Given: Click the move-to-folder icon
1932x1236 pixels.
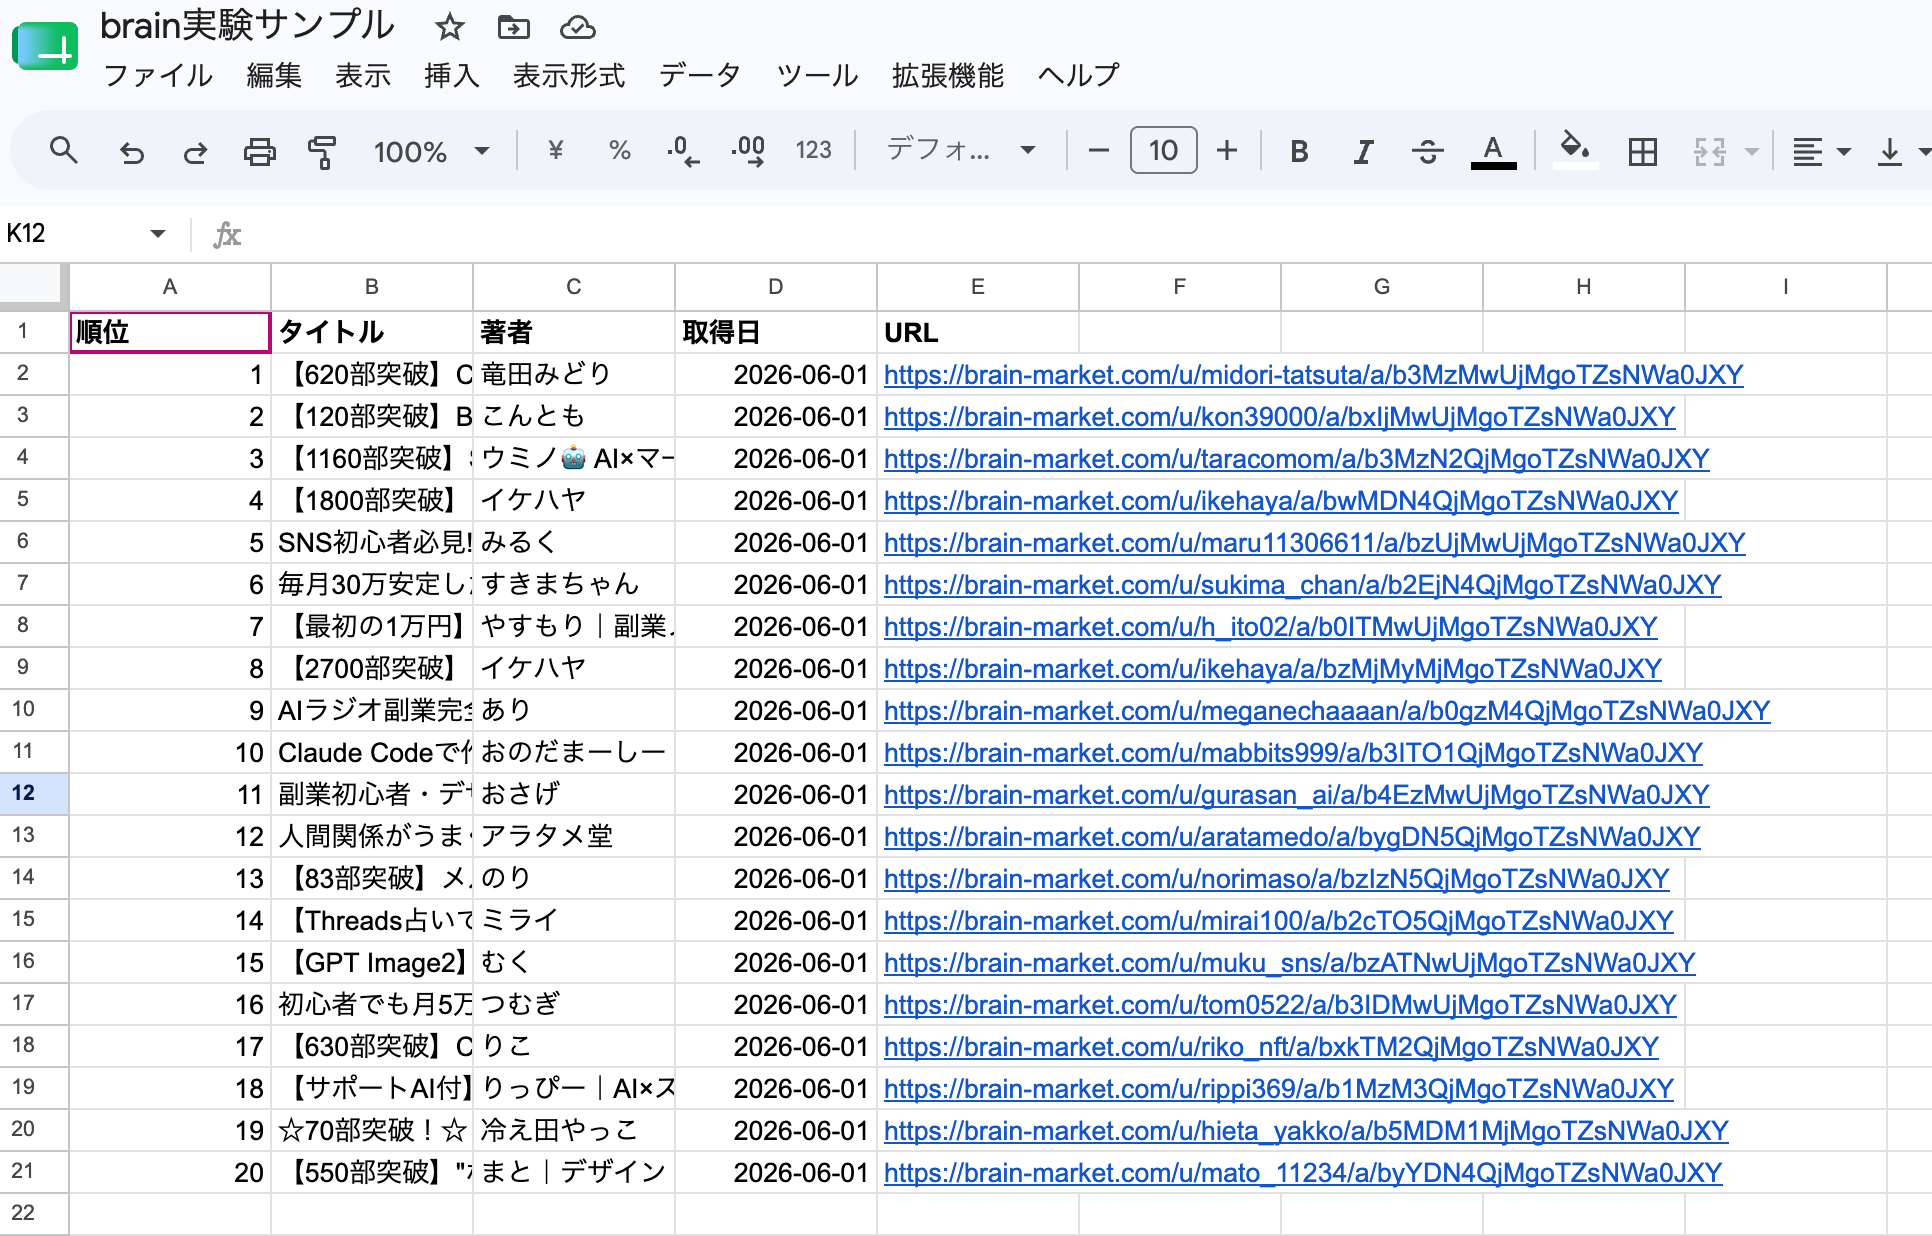Looking at the screenshot, I should 513,27.
